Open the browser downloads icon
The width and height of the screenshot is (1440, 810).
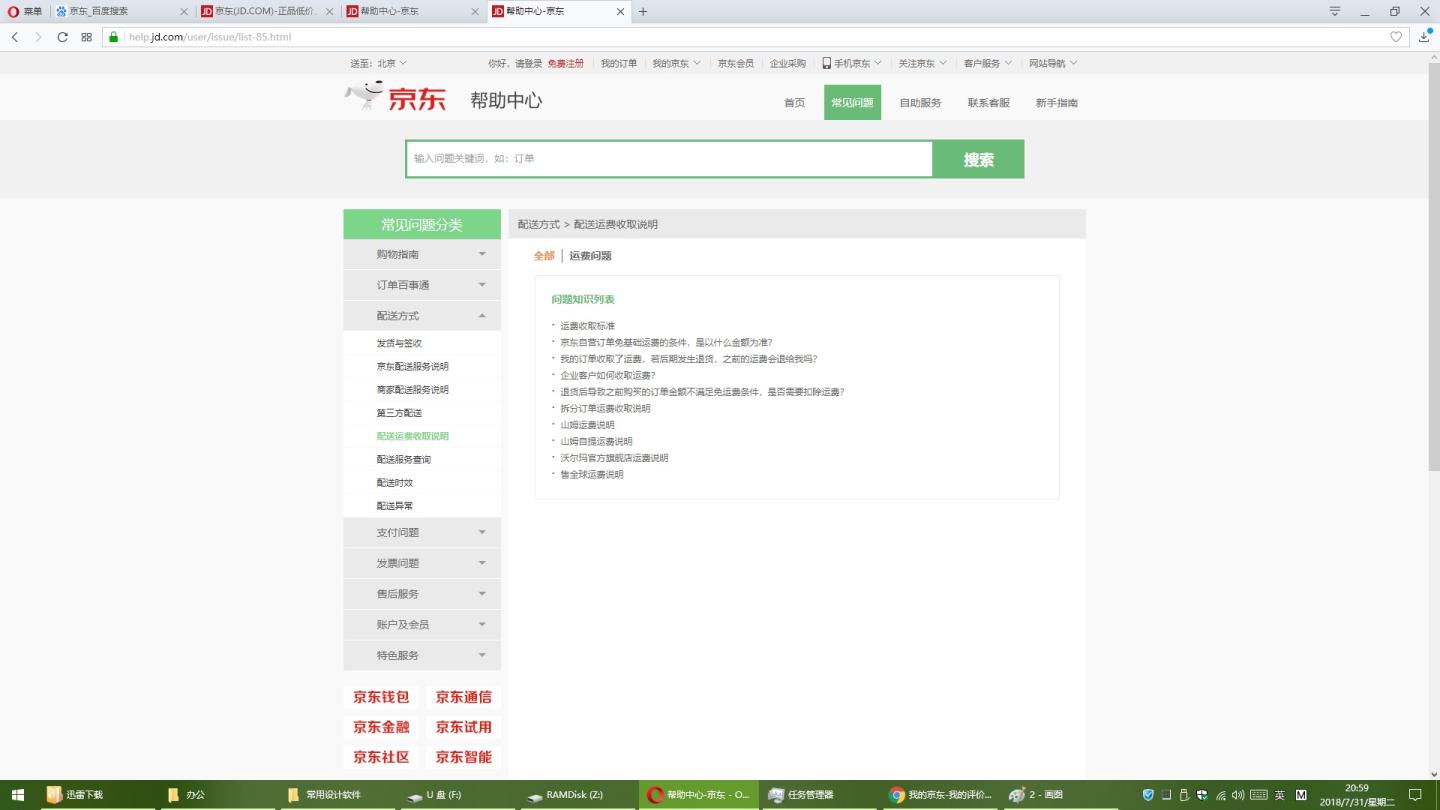point(1424,37)
